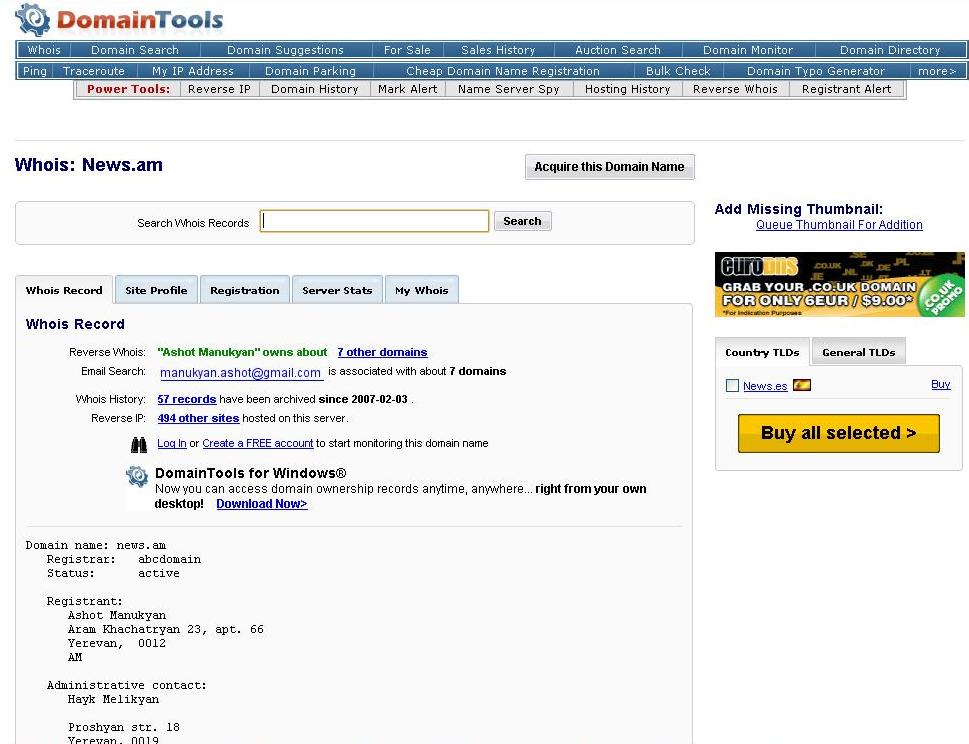
Task: Go to Domain Parking
Action: click(310, 71)
